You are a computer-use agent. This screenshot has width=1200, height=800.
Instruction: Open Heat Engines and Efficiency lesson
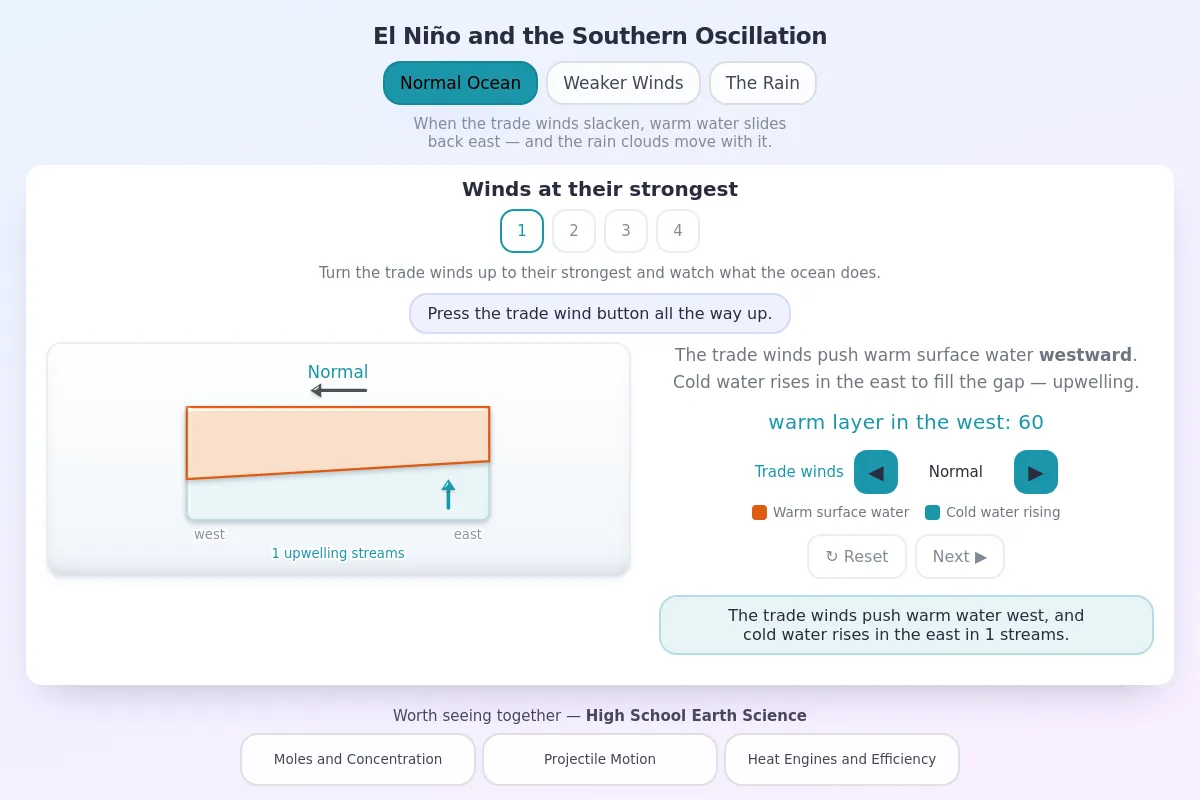842,759
